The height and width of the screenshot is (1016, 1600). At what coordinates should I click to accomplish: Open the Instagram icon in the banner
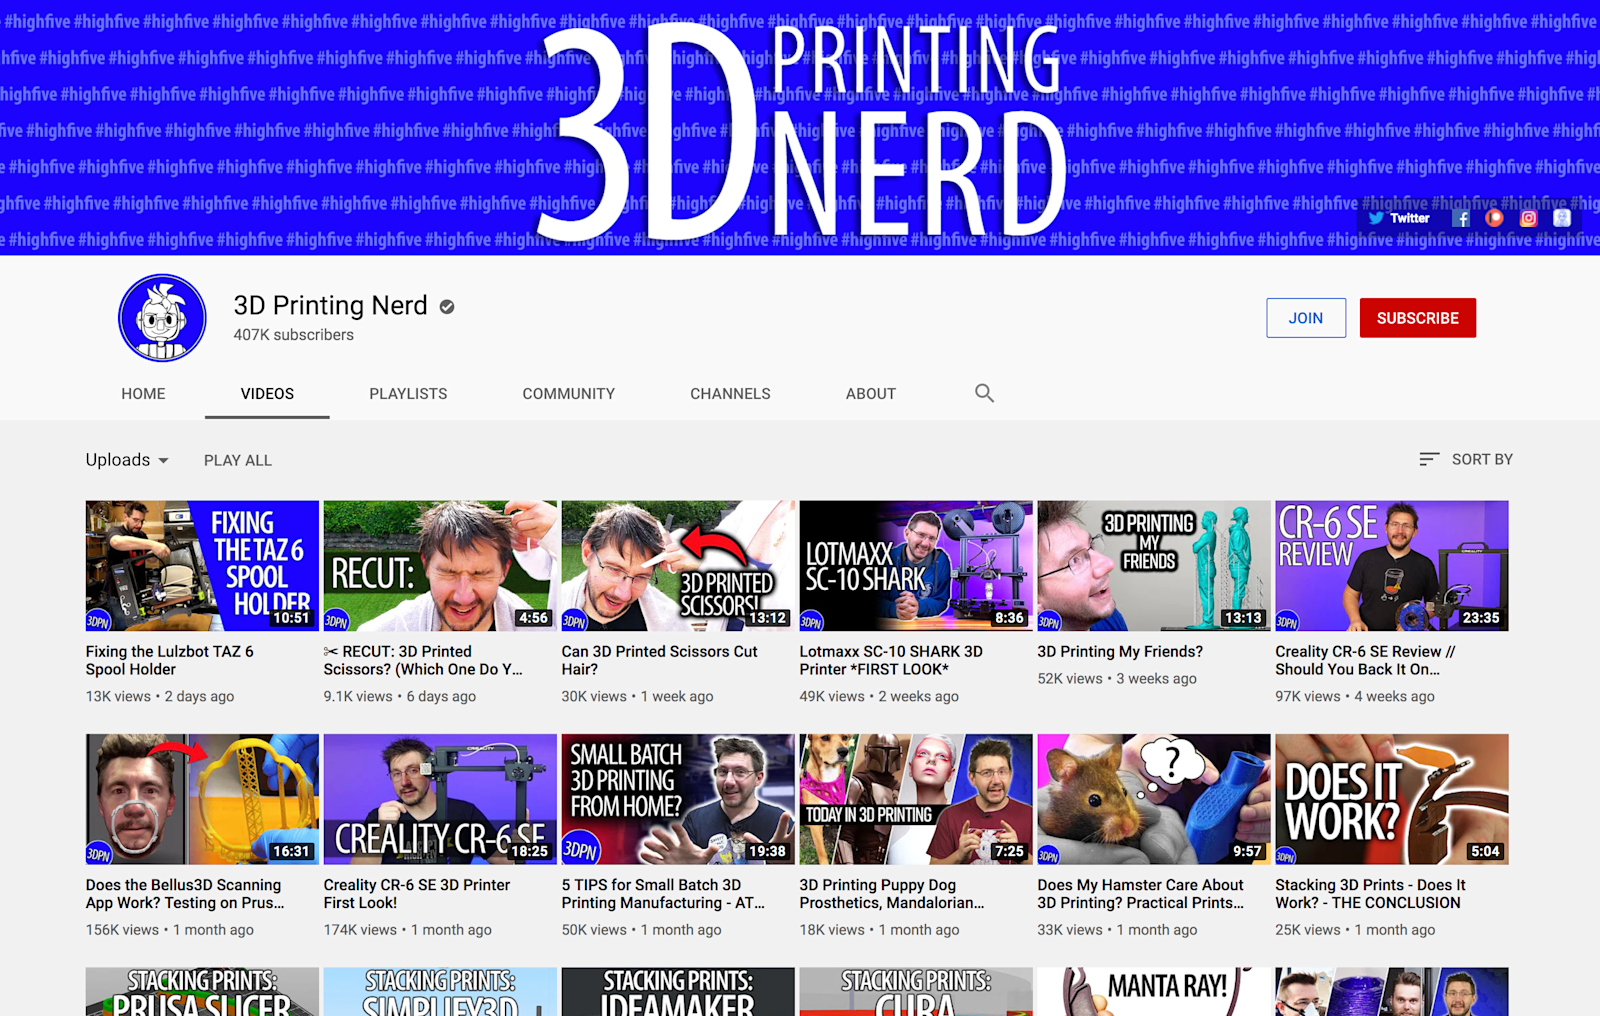pos(1528,218)
